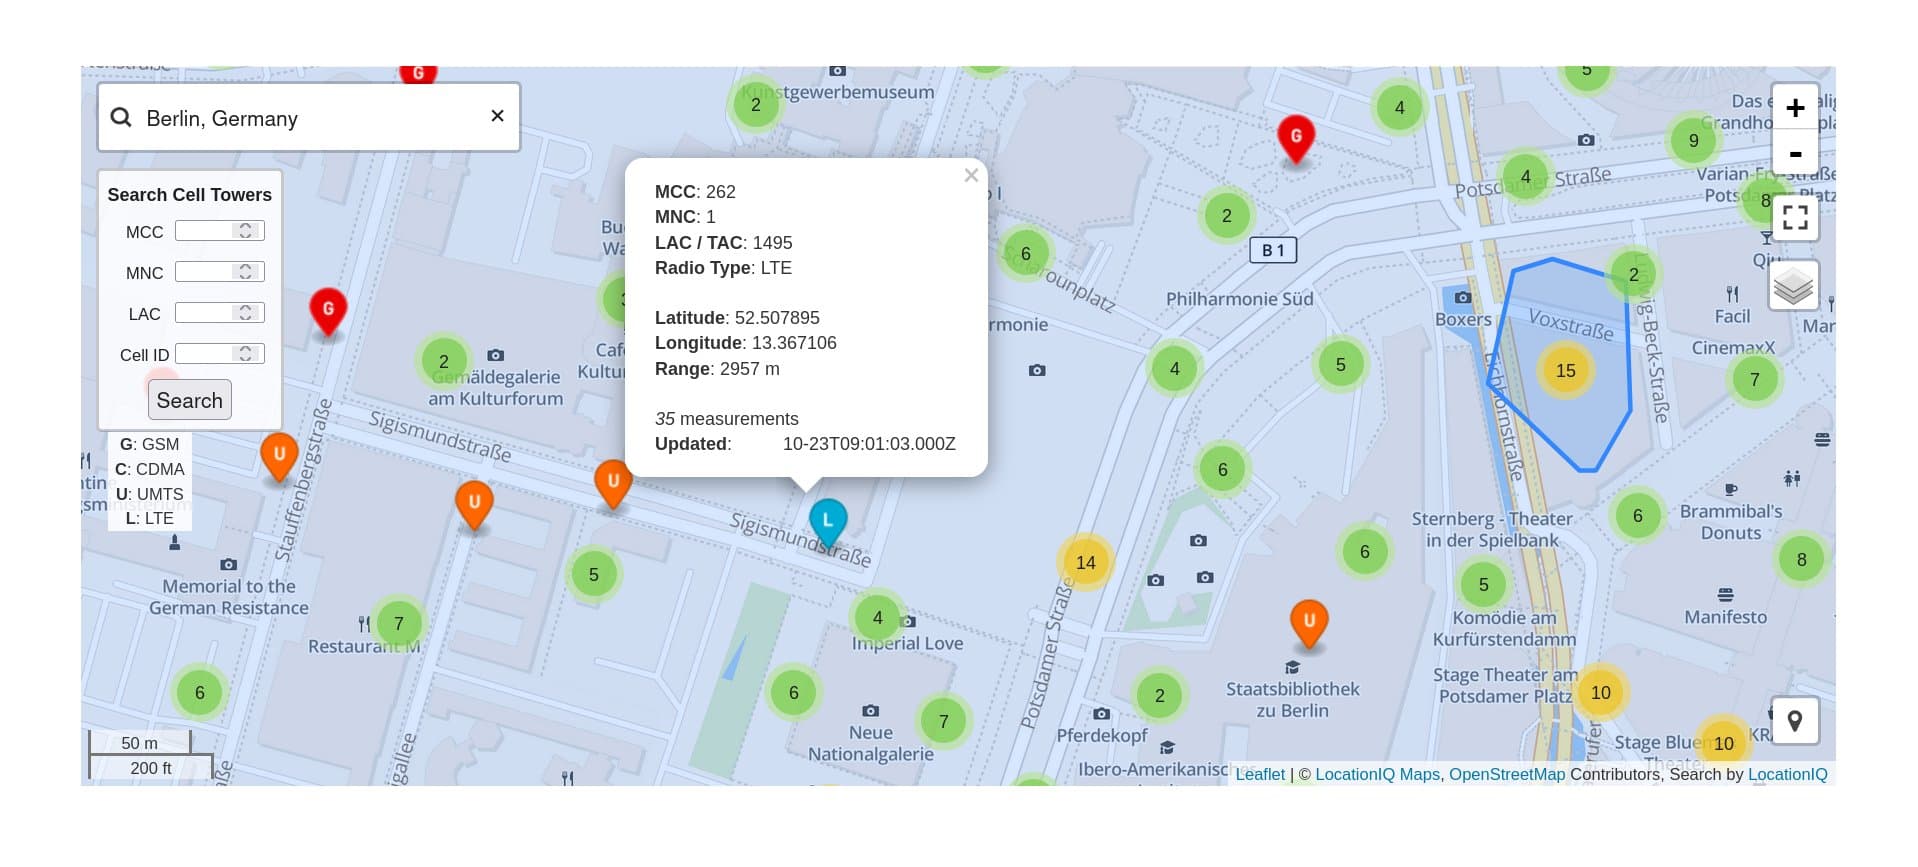Click the 'Search Cell Towers' heading
1918x867 pixels.
point(190,195)
